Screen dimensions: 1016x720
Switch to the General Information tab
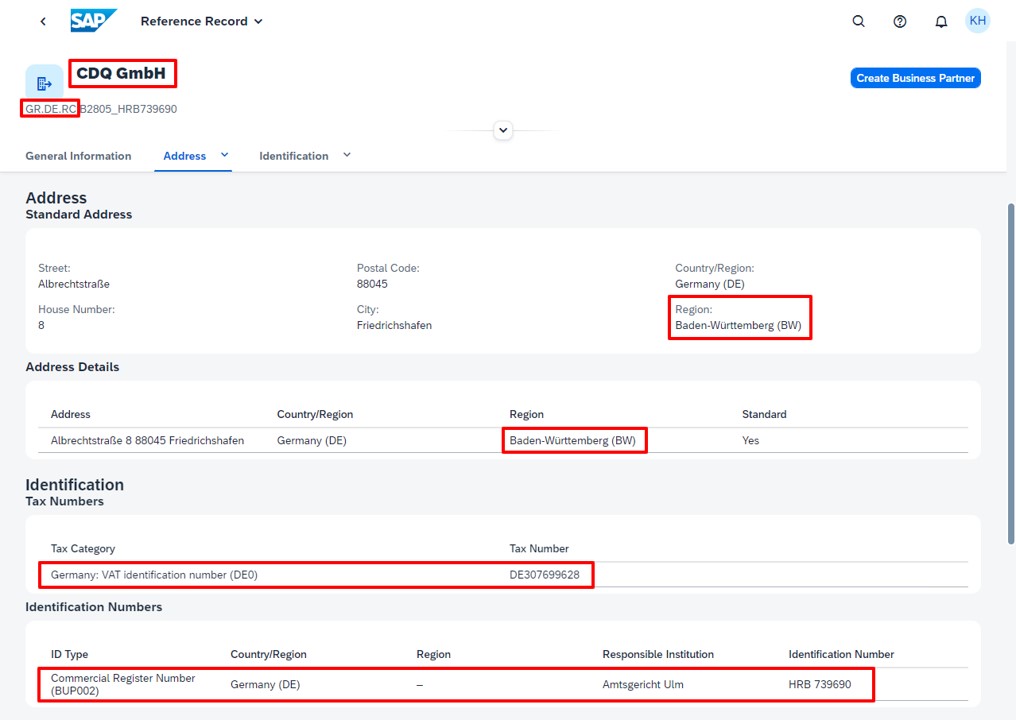(x=78, y=156)
